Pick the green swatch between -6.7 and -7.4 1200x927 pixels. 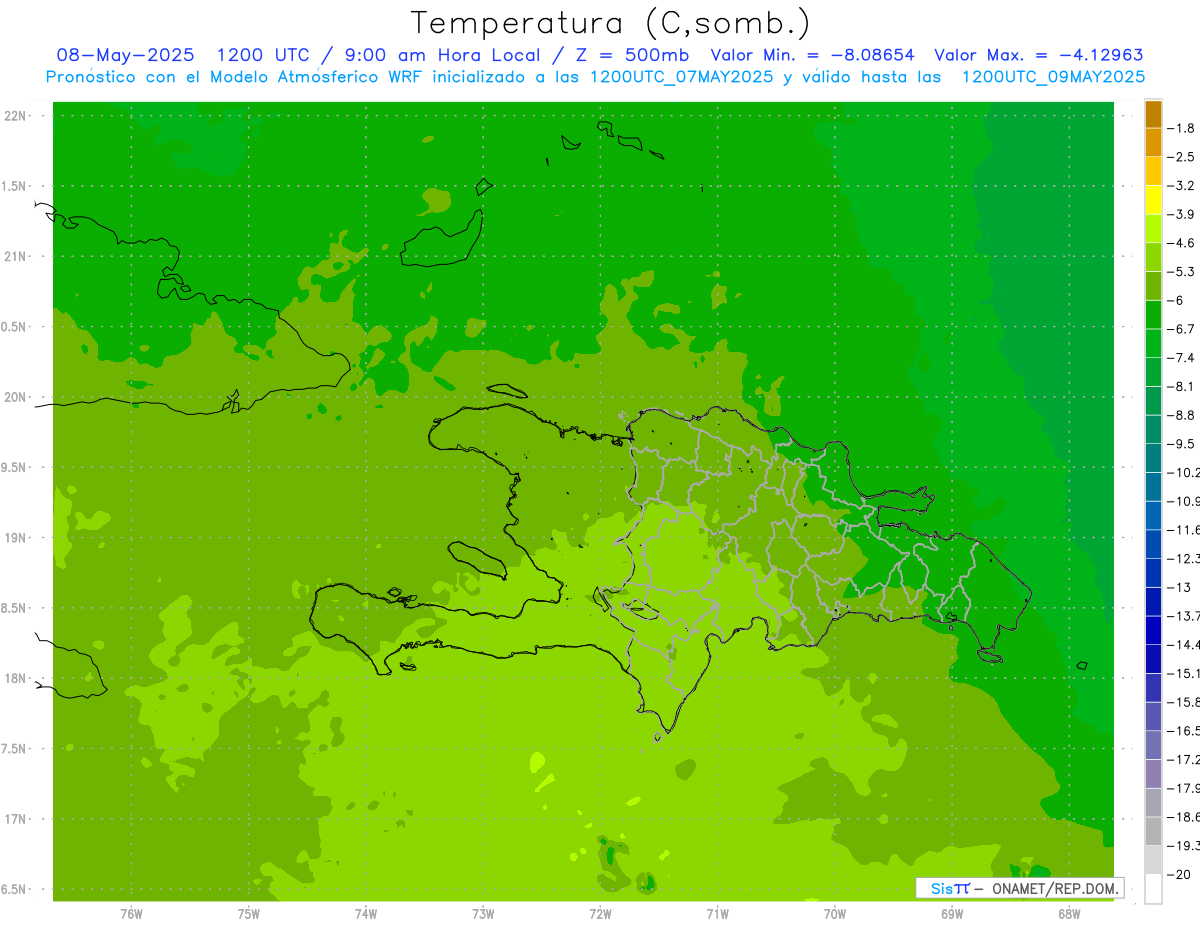coord(1153,344)
